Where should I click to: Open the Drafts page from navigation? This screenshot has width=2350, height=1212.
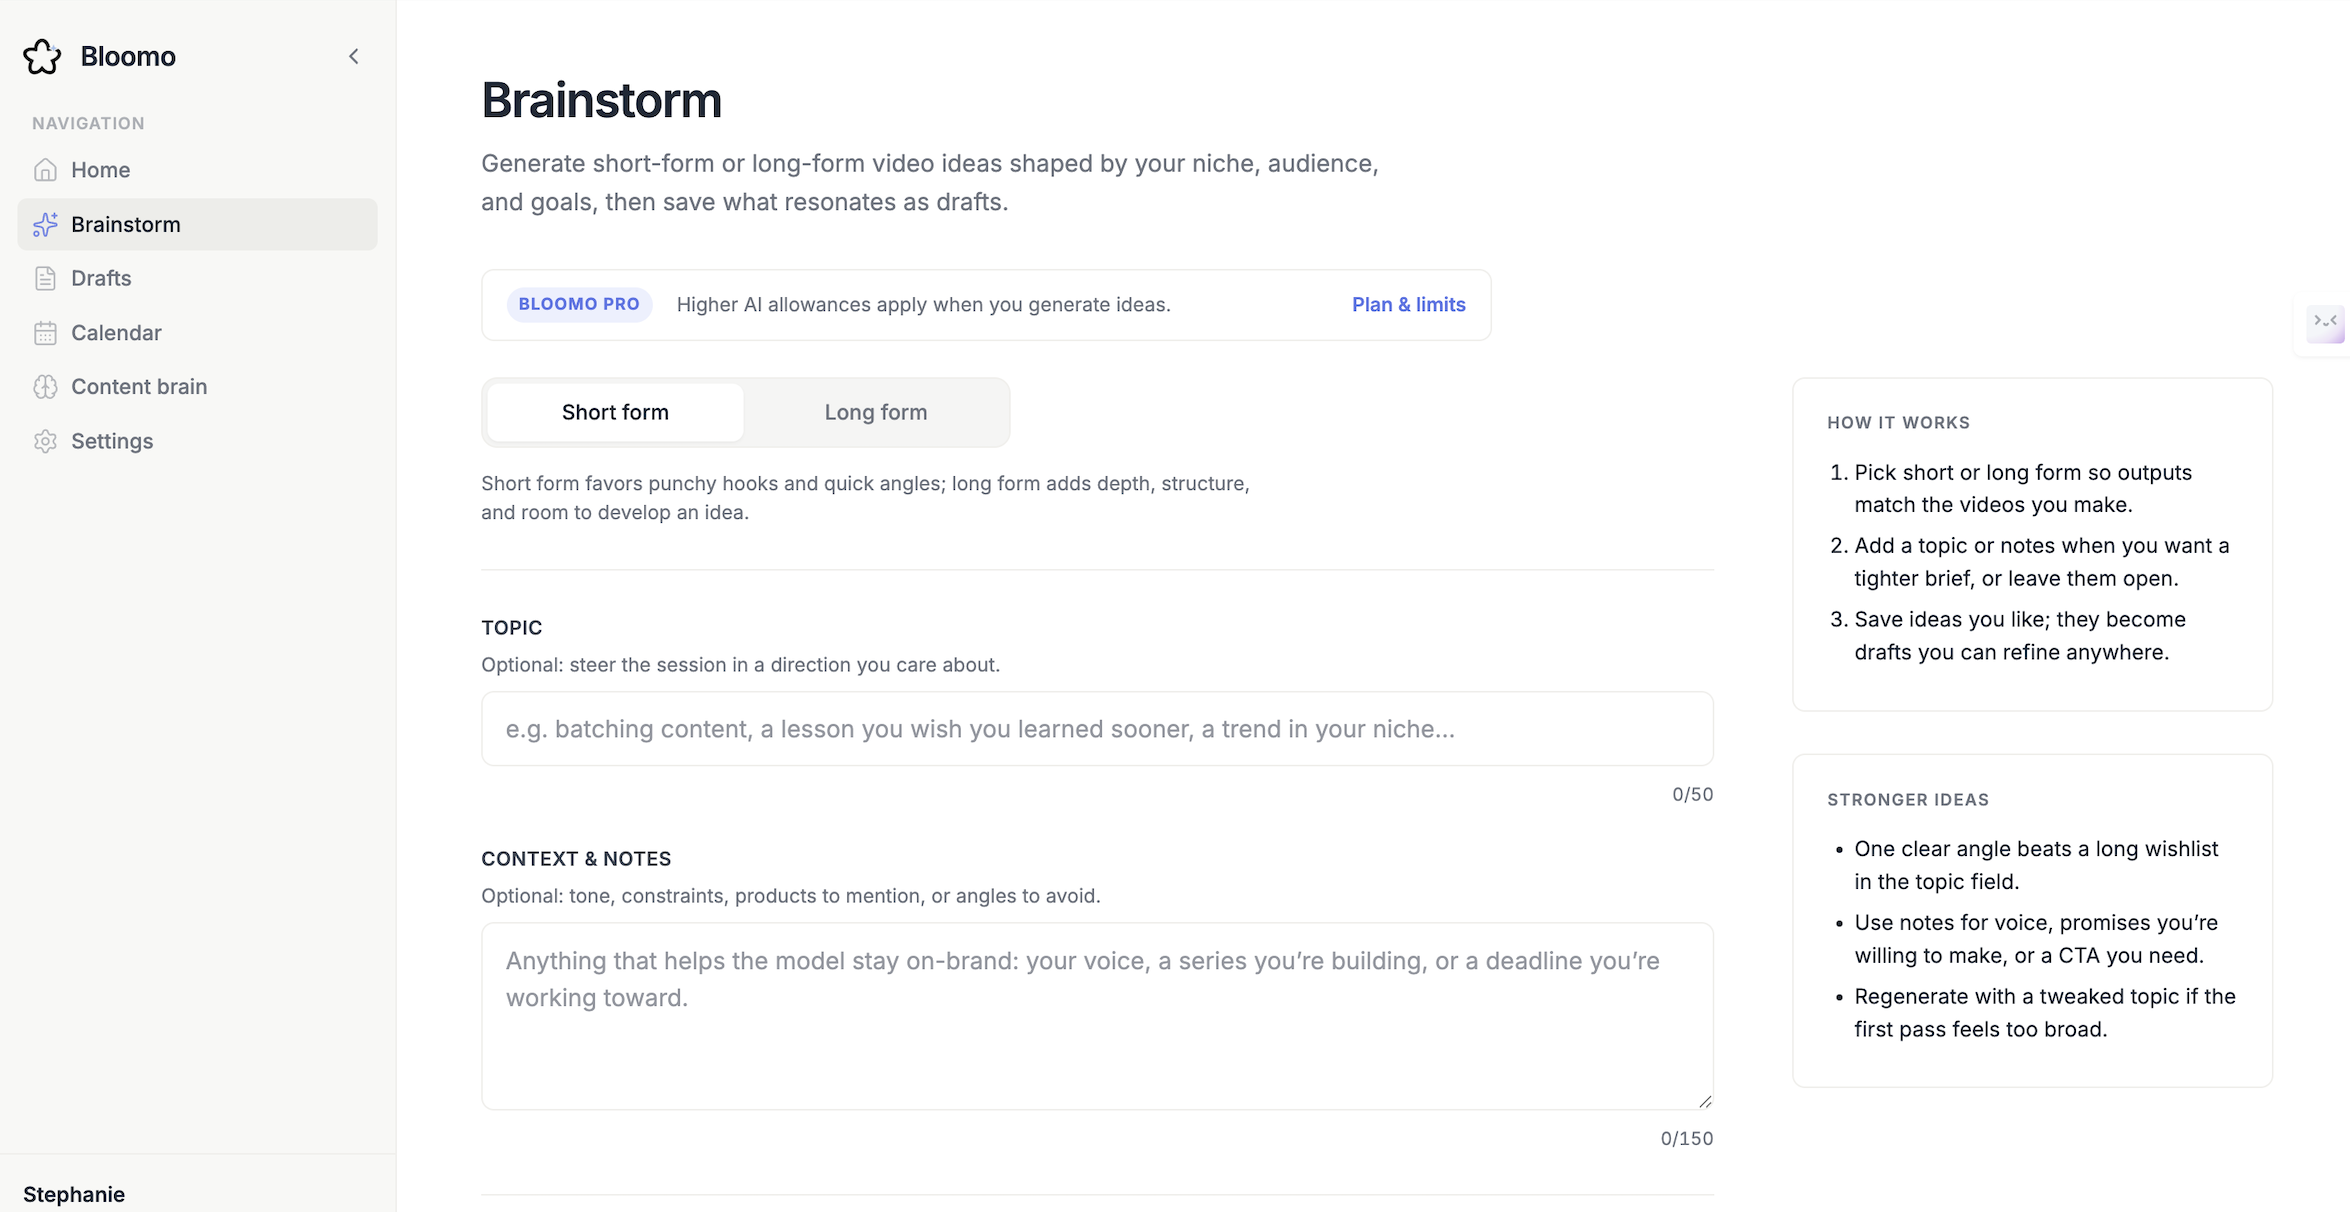(x=100, y=278)
